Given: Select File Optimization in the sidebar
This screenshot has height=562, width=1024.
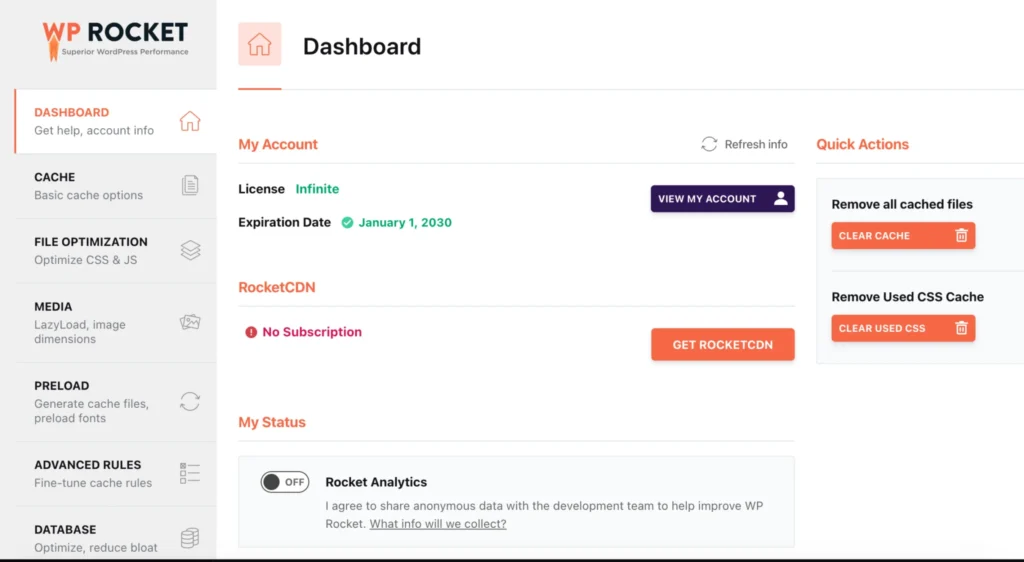Looking at the screenshot, I should tap(91, 250).
